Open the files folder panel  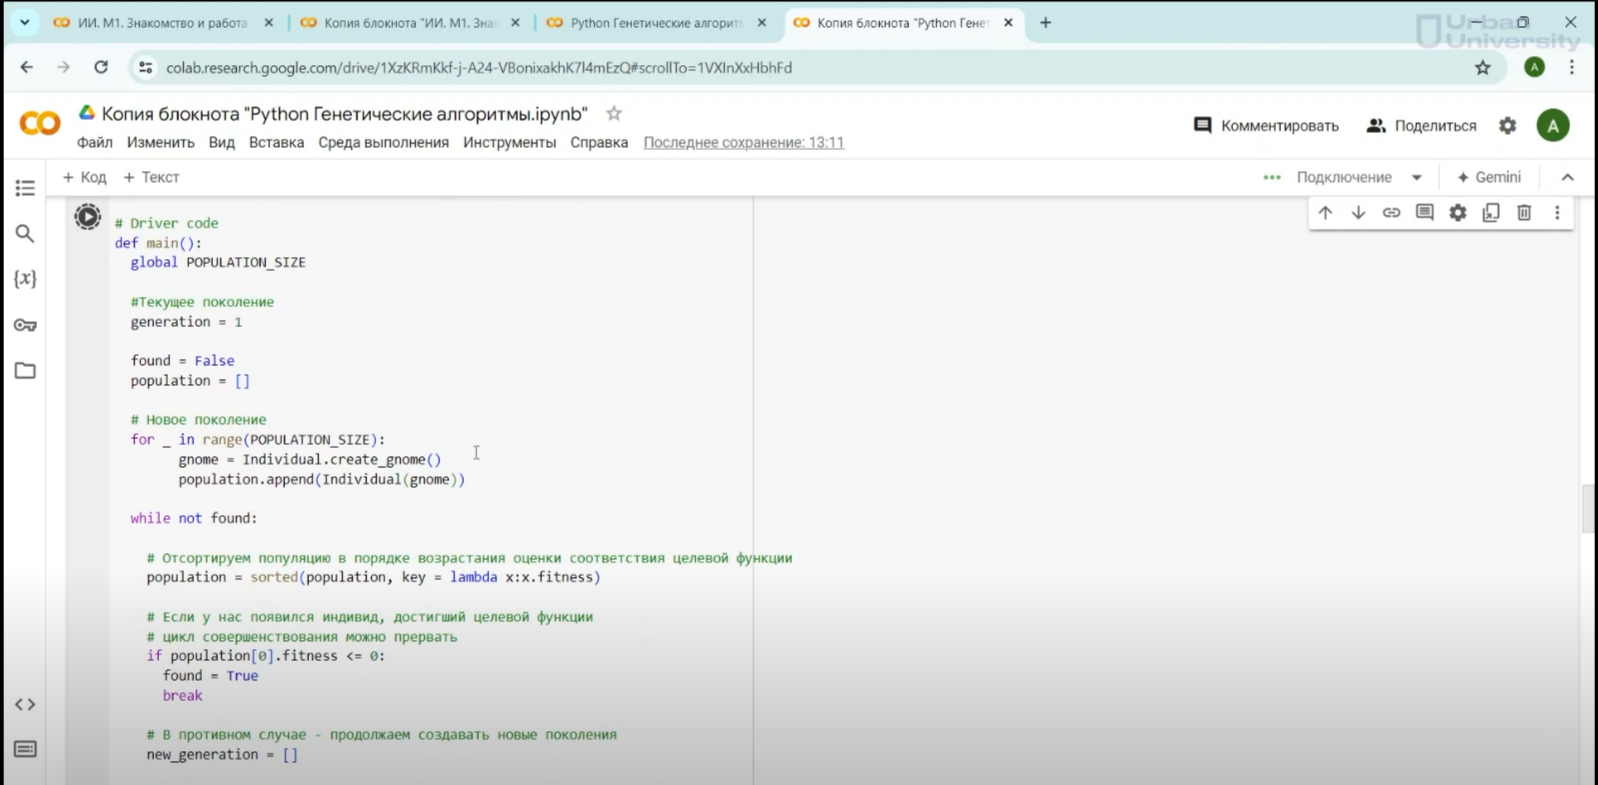(25, 371)
